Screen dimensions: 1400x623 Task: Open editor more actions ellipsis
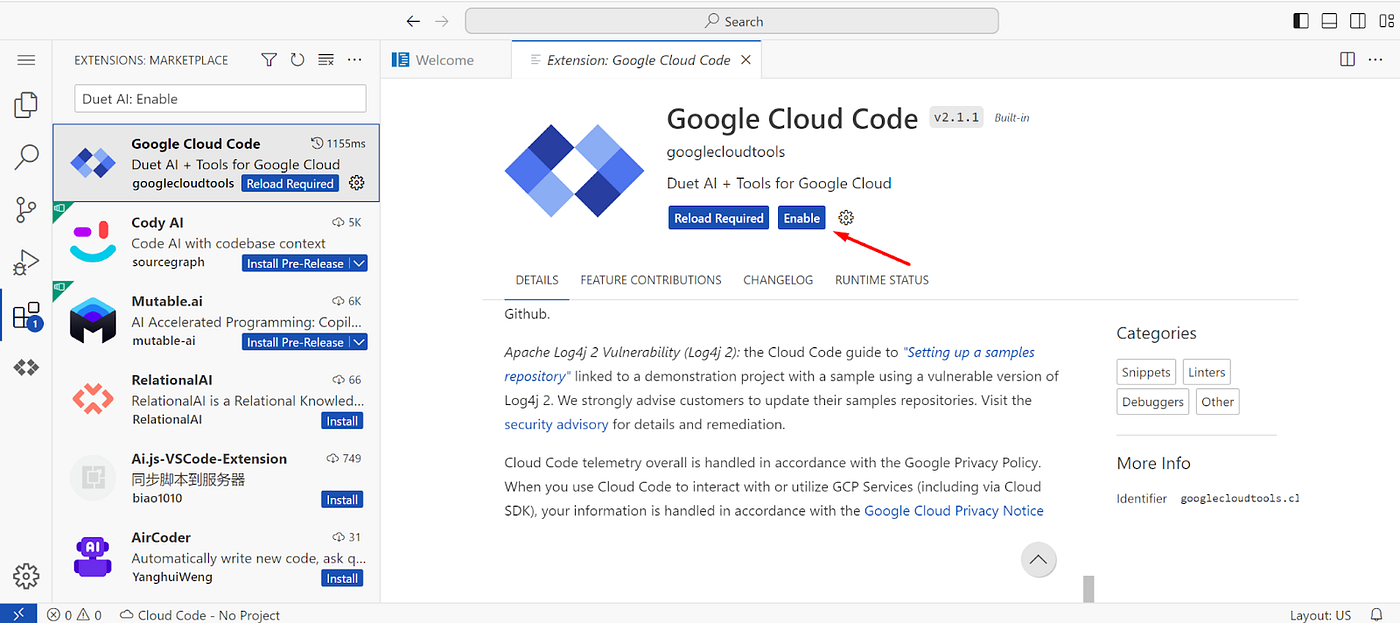(x=1377, y=60)
